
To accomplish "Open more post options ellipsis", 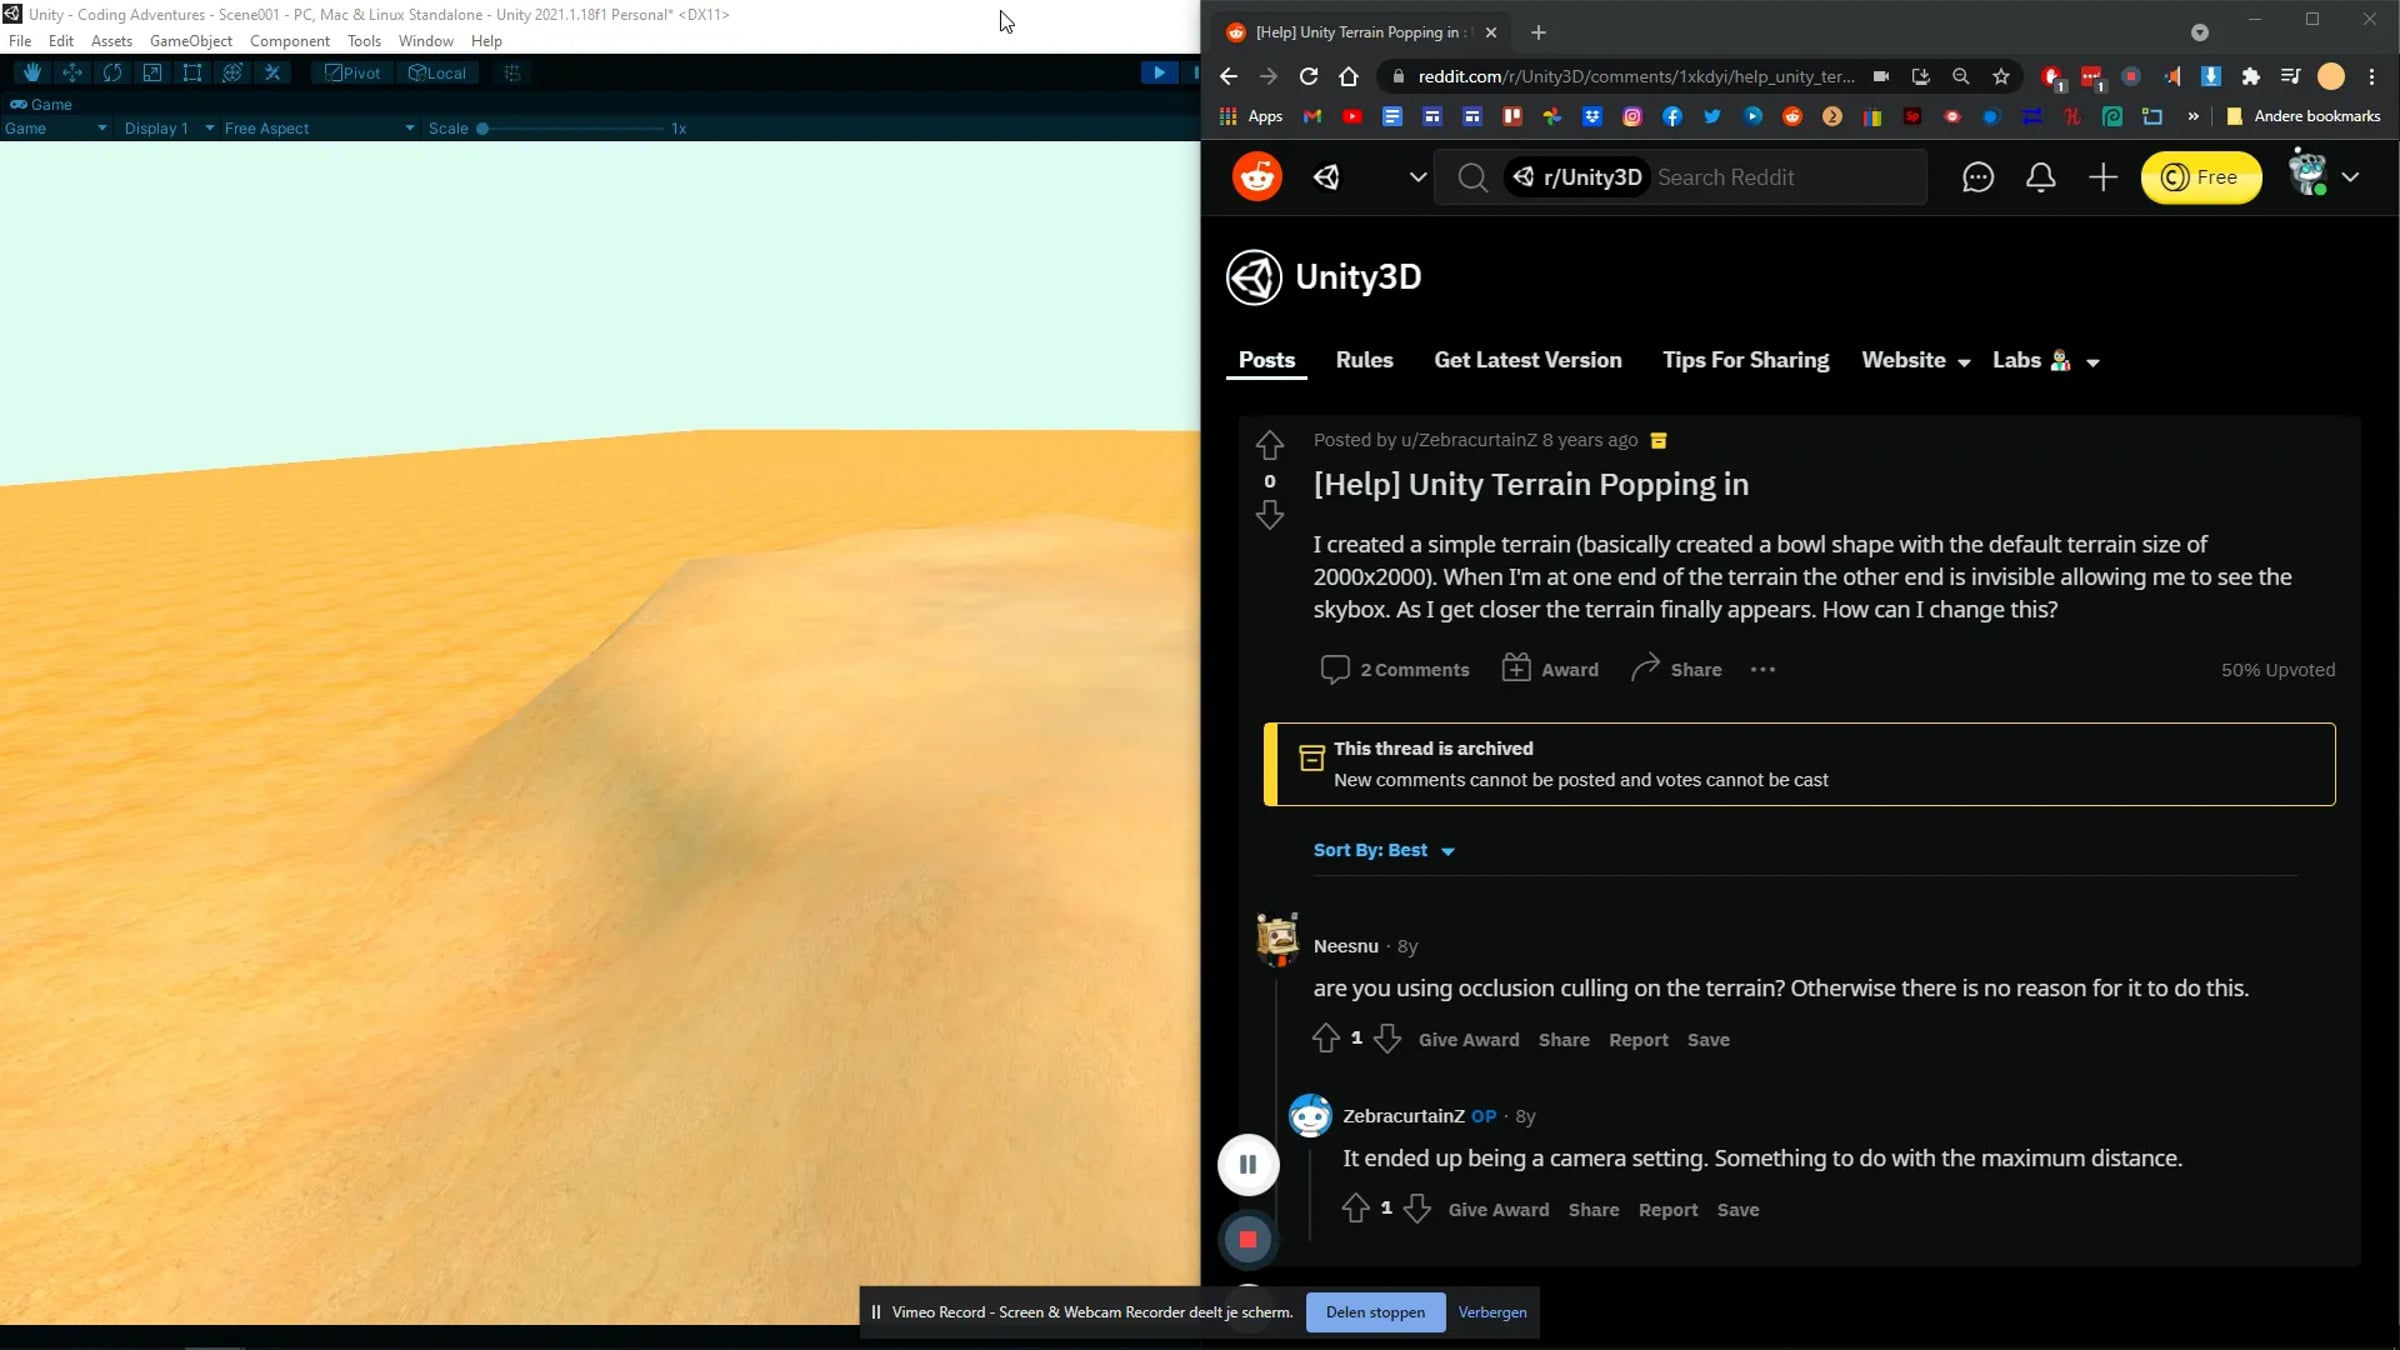I will tap(1763, 670).
